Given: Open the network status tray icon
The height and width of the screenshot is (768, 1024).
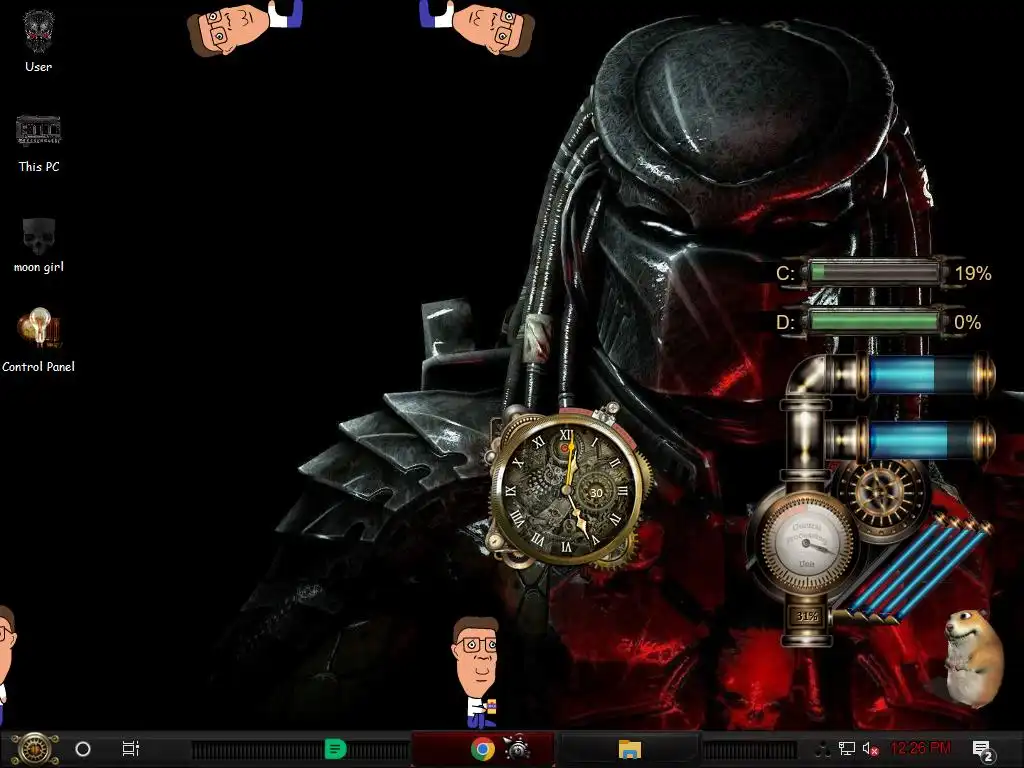Looking at the screenshot, I should coord(847,748).
